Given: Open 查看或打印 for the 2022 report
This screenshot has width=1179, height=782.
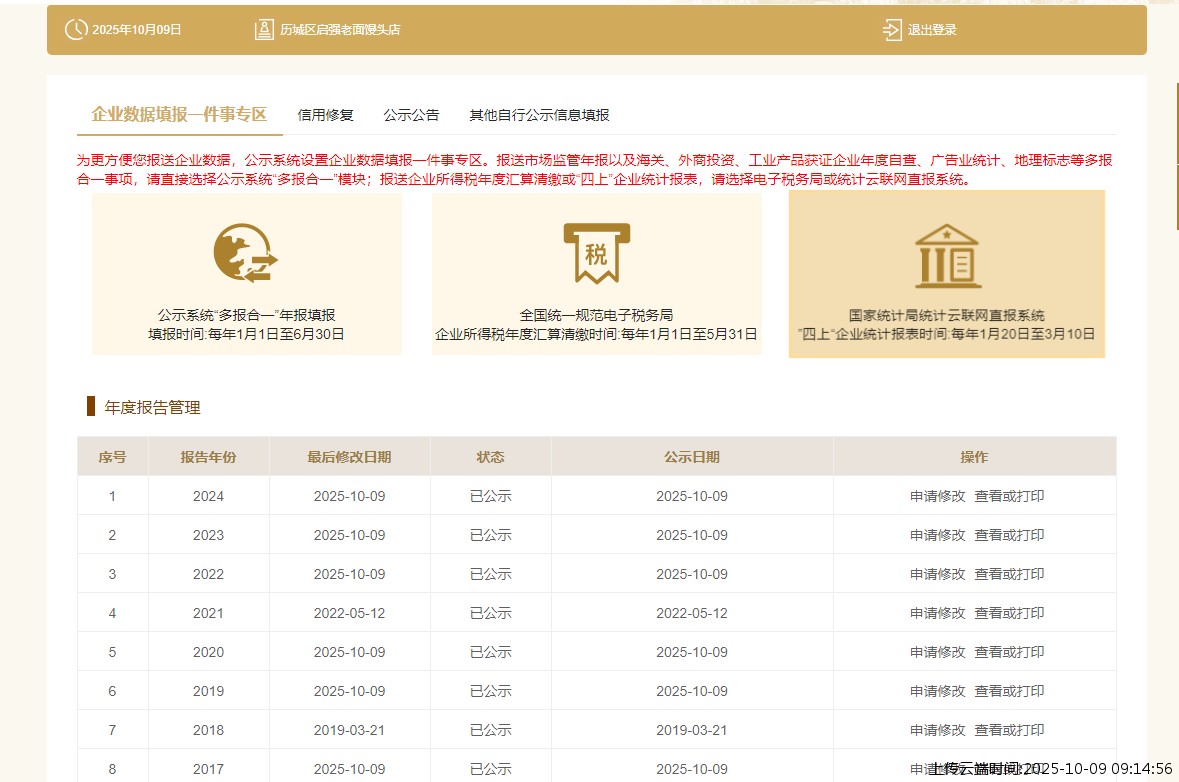Looking at the screenshot, I should (1009, 574).
